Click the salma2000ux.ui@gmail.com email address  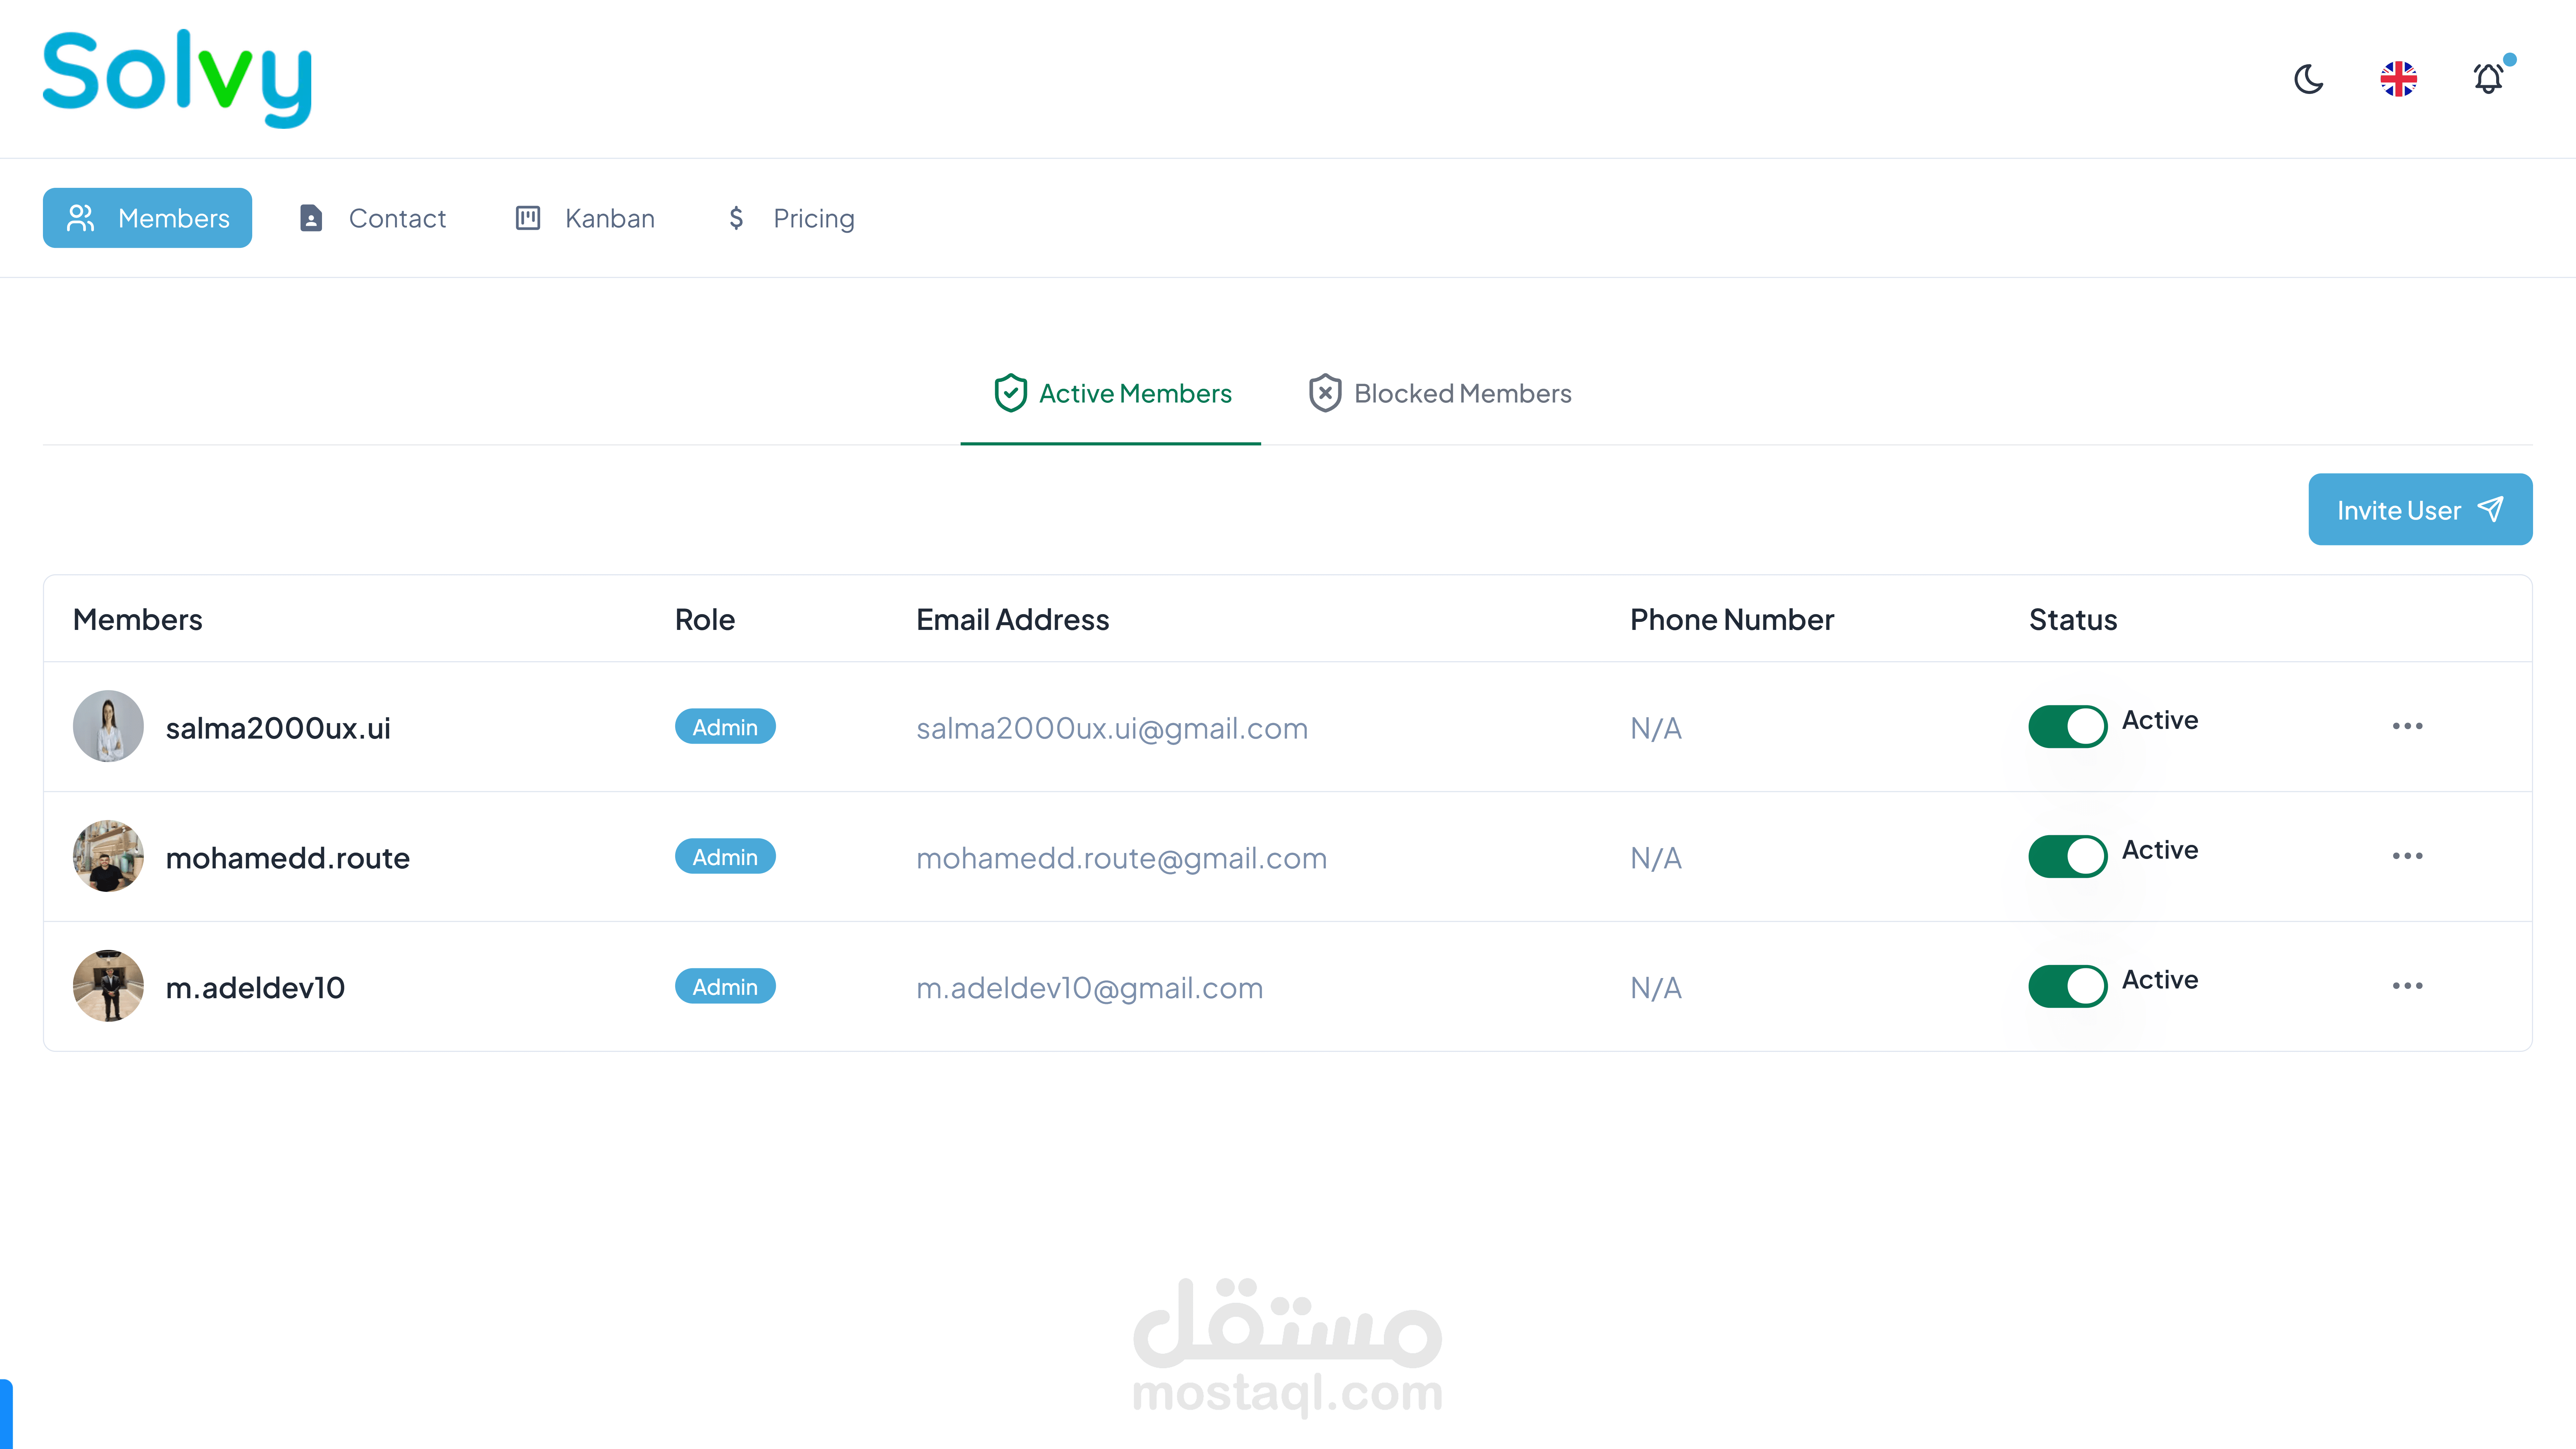pos(1111,728)
